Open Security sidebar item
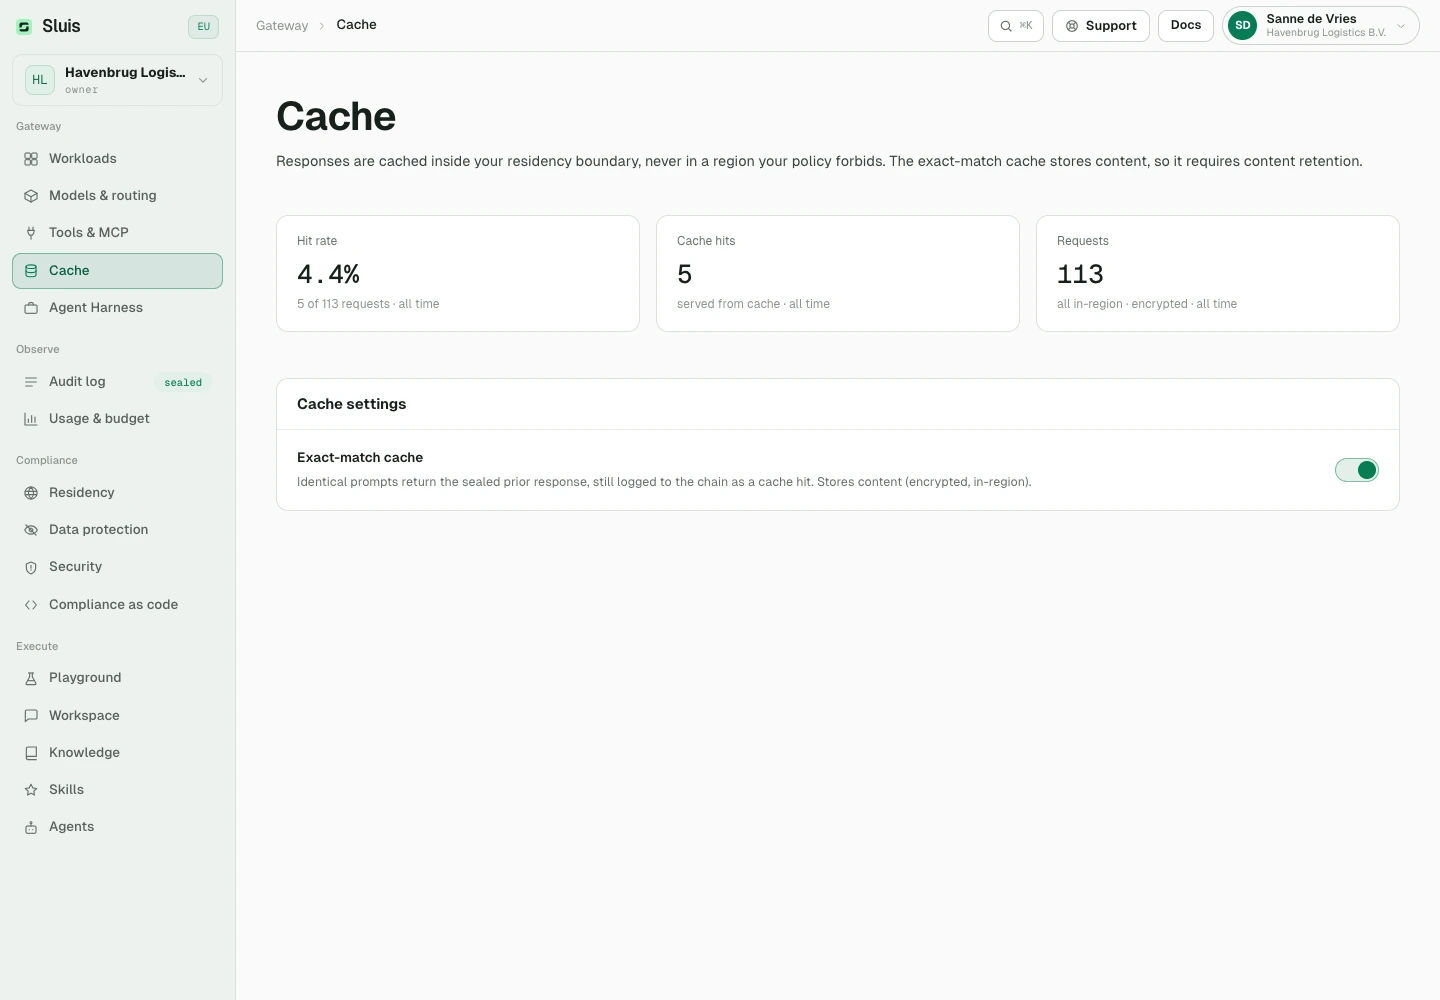This screenshot has height=1000, width=1440. click(117, 567)
